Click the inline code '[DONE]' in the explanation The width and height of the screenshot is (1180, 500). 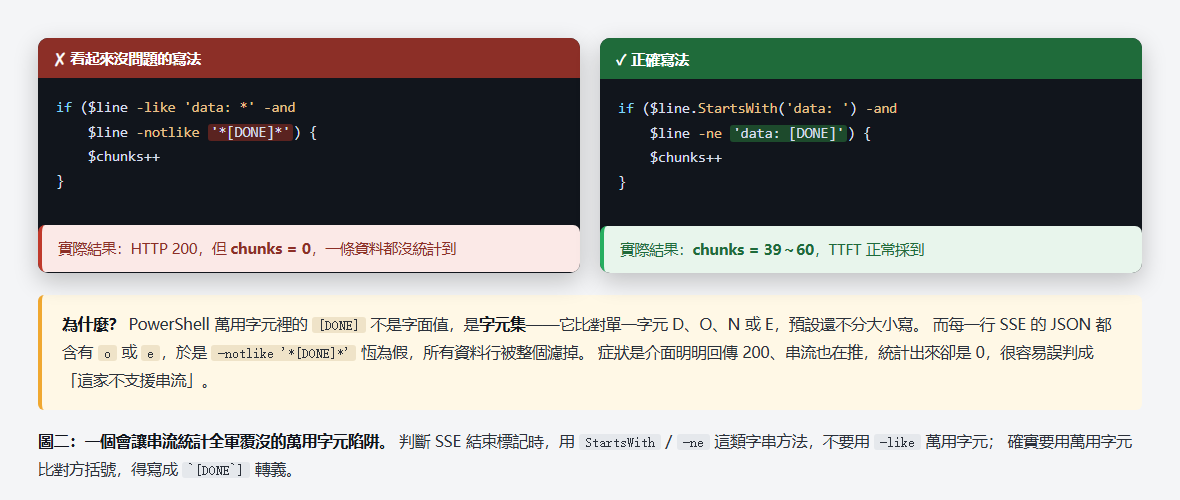[339, 325]
